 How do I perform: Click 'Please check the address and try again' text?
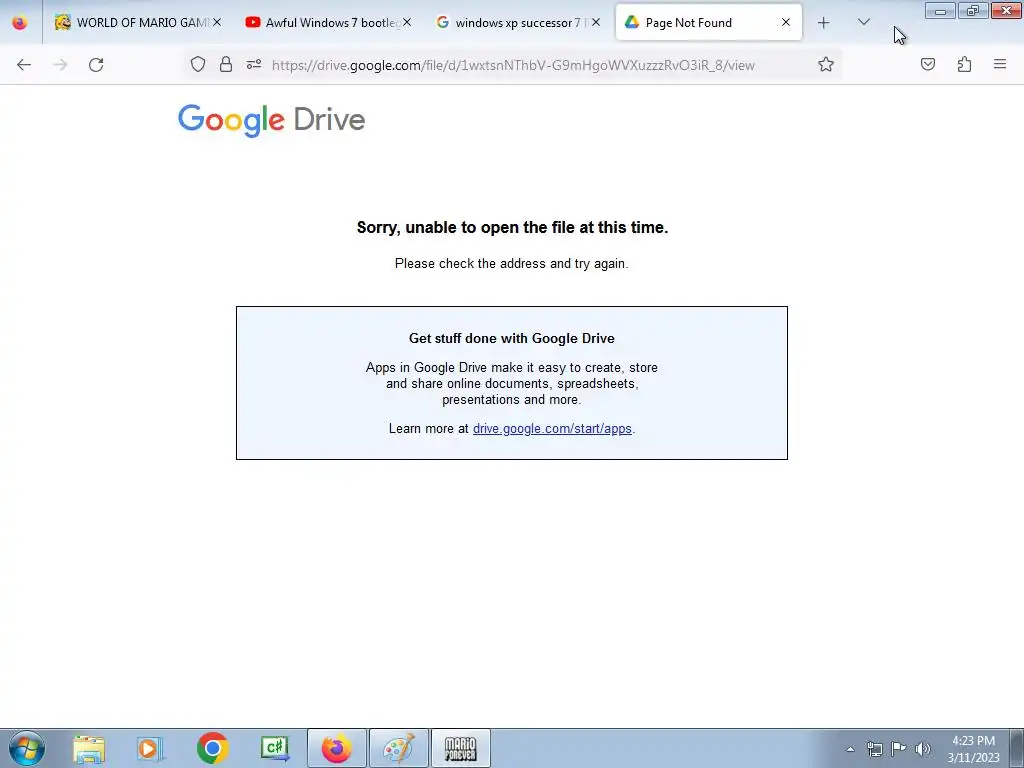tap(511, 264)
